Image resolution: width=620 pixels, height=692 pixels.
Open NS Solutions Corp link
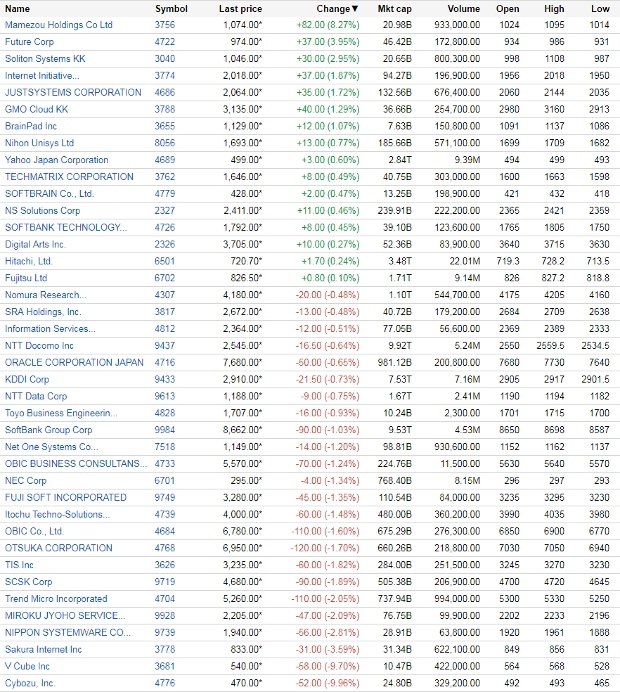click(x=42, y=211)
